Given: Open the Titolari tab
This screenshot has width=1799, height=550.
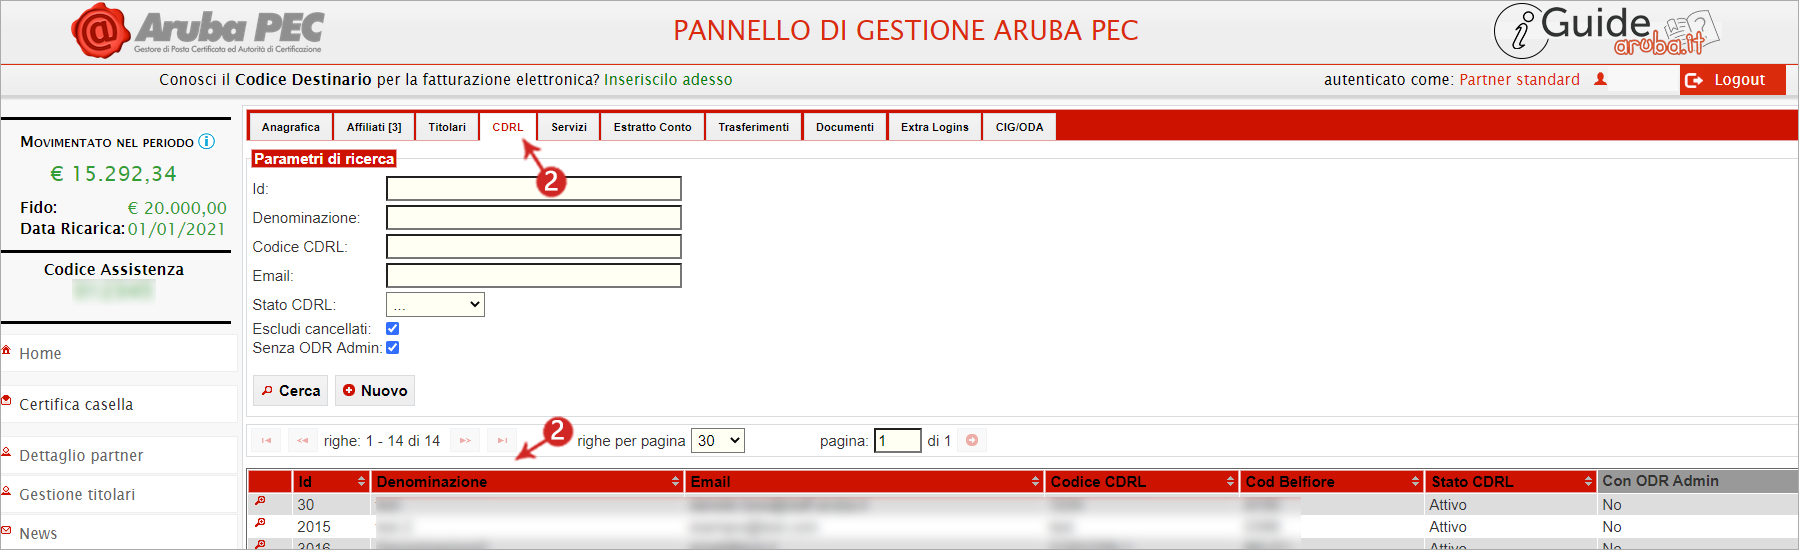Looking at the screenshot, I should pos(447,127).
